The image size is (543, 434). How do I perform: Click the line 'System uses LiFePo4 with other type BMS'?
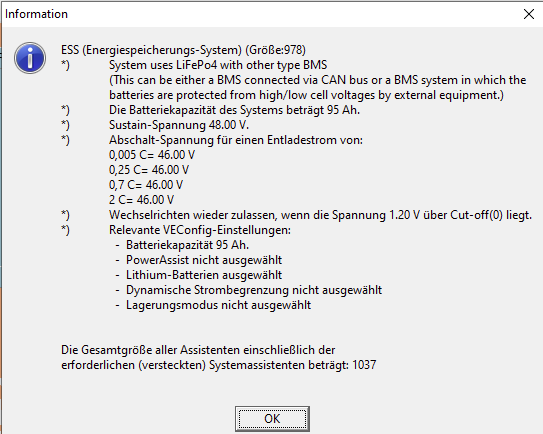(218, 65)
